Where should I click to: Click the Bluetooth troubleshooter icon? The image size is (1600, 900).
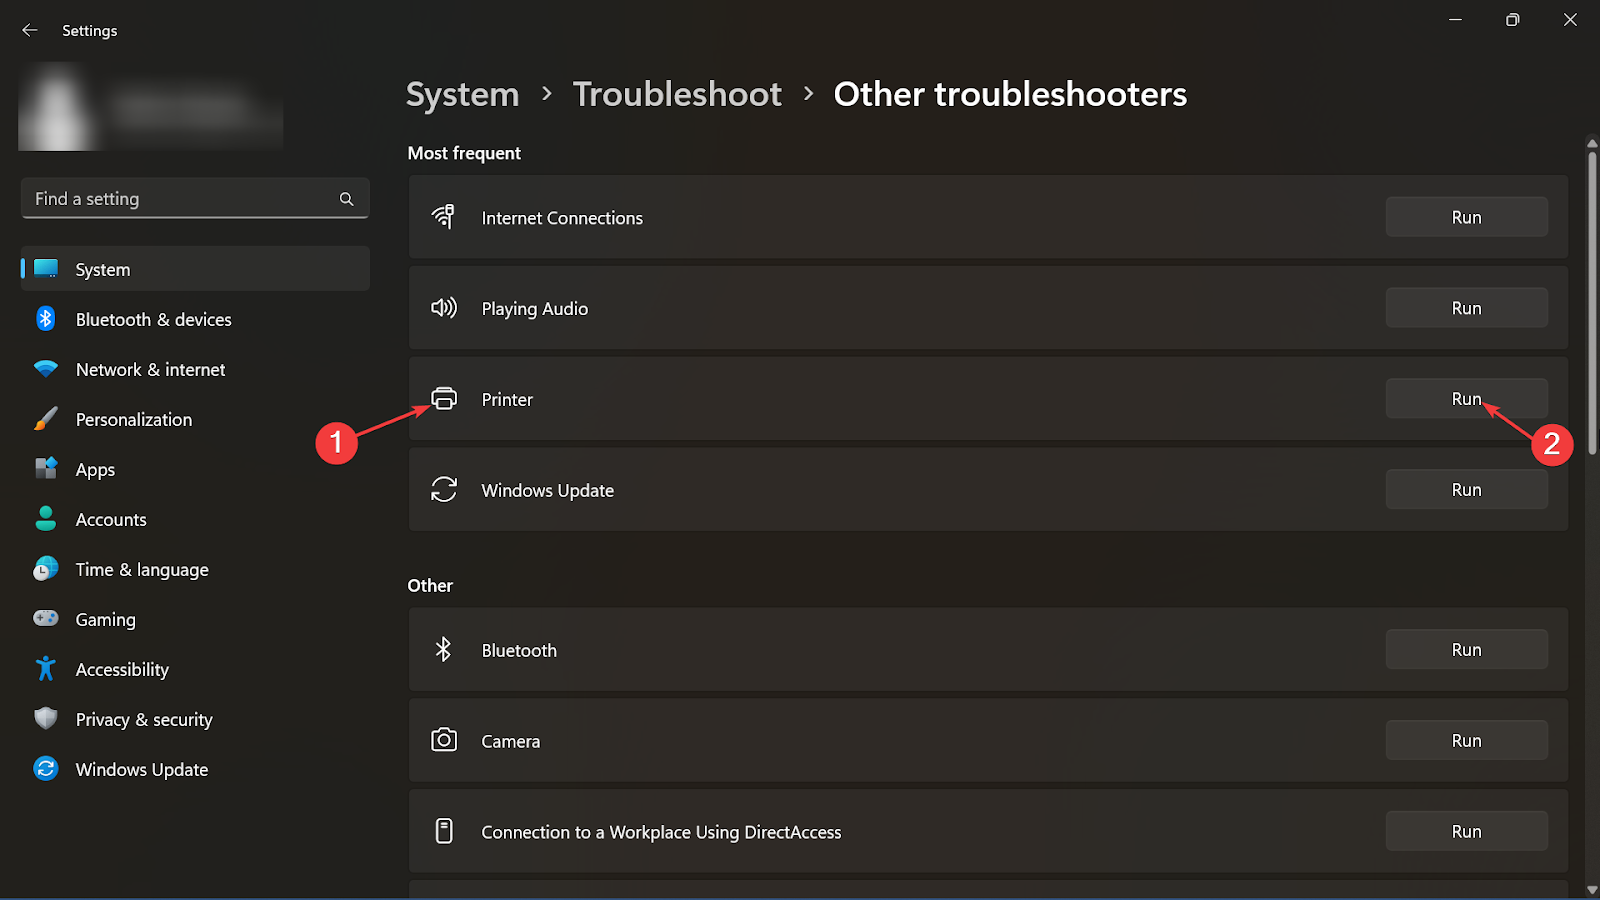tap(443, 649)
